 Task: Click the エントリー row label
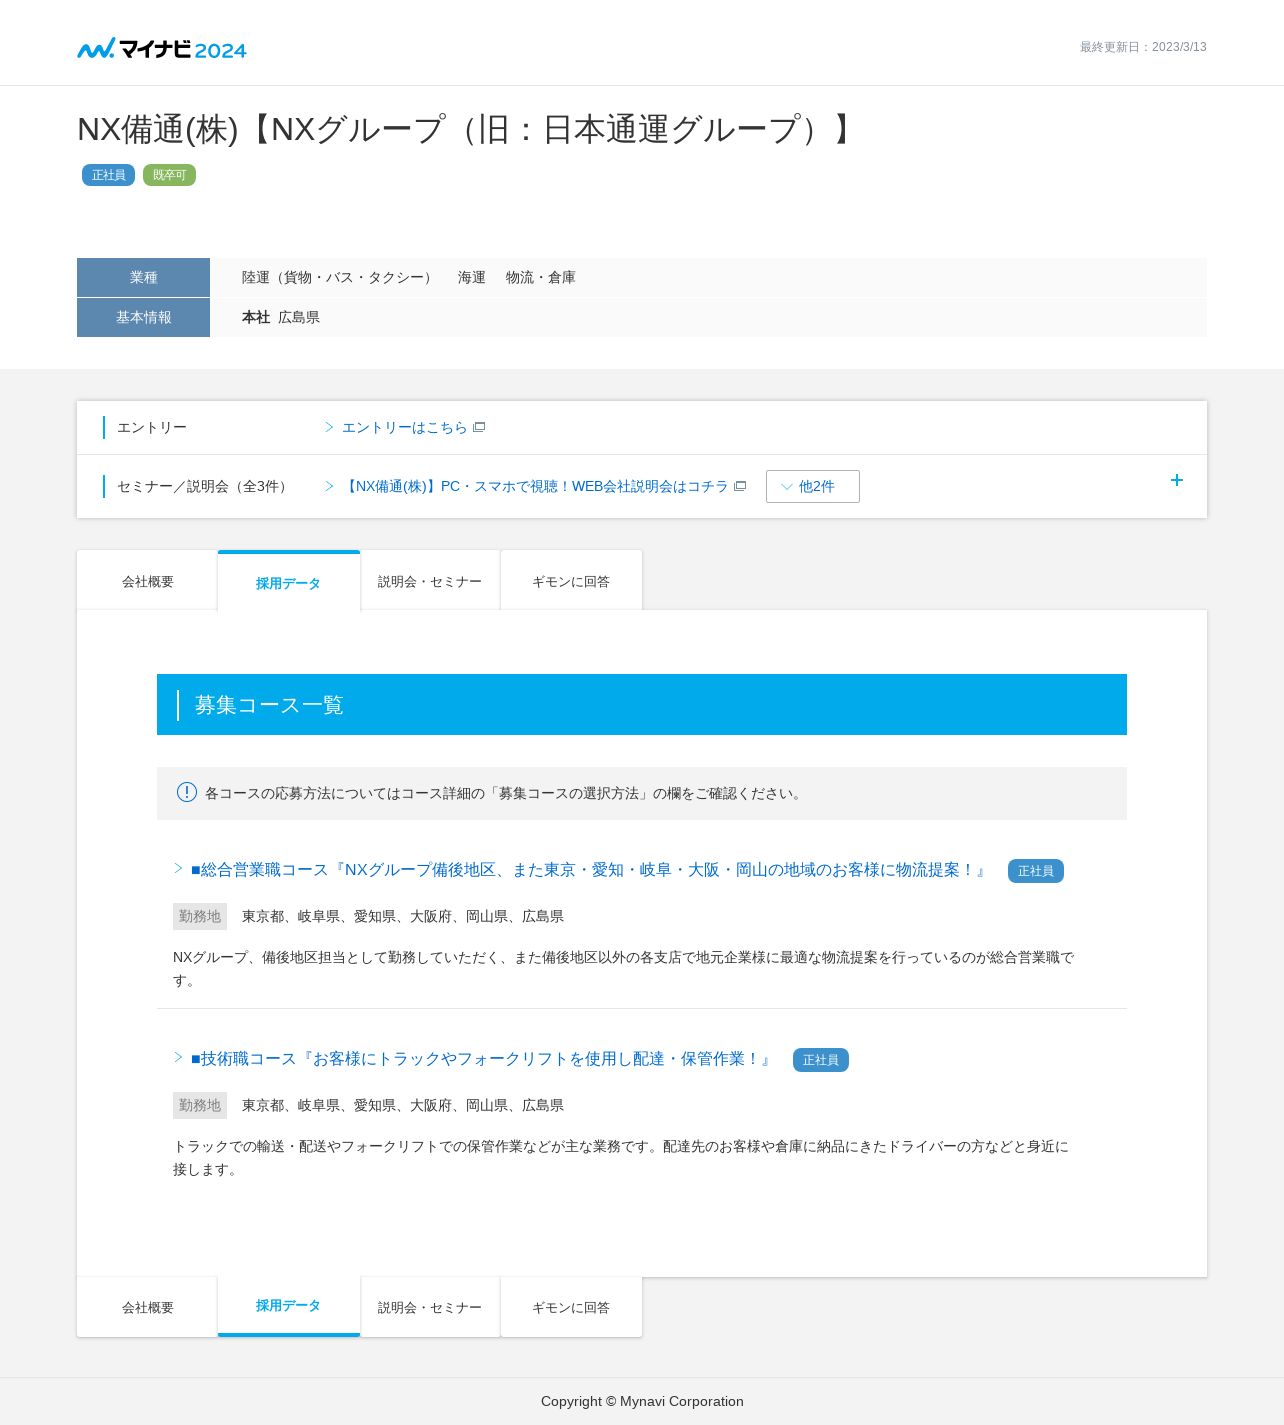point(152,427)
